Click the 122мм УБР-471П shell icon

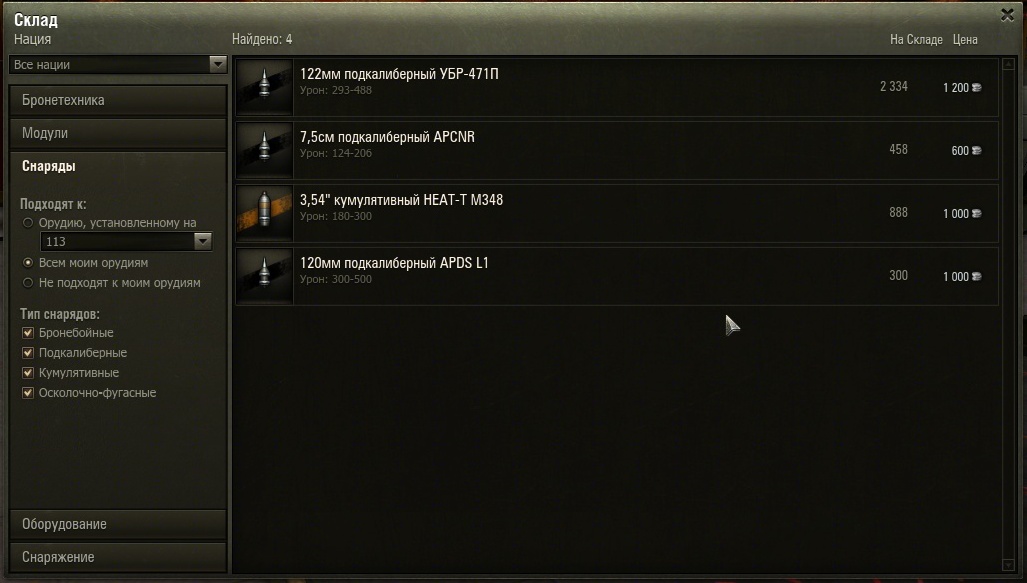click(265, 88)
